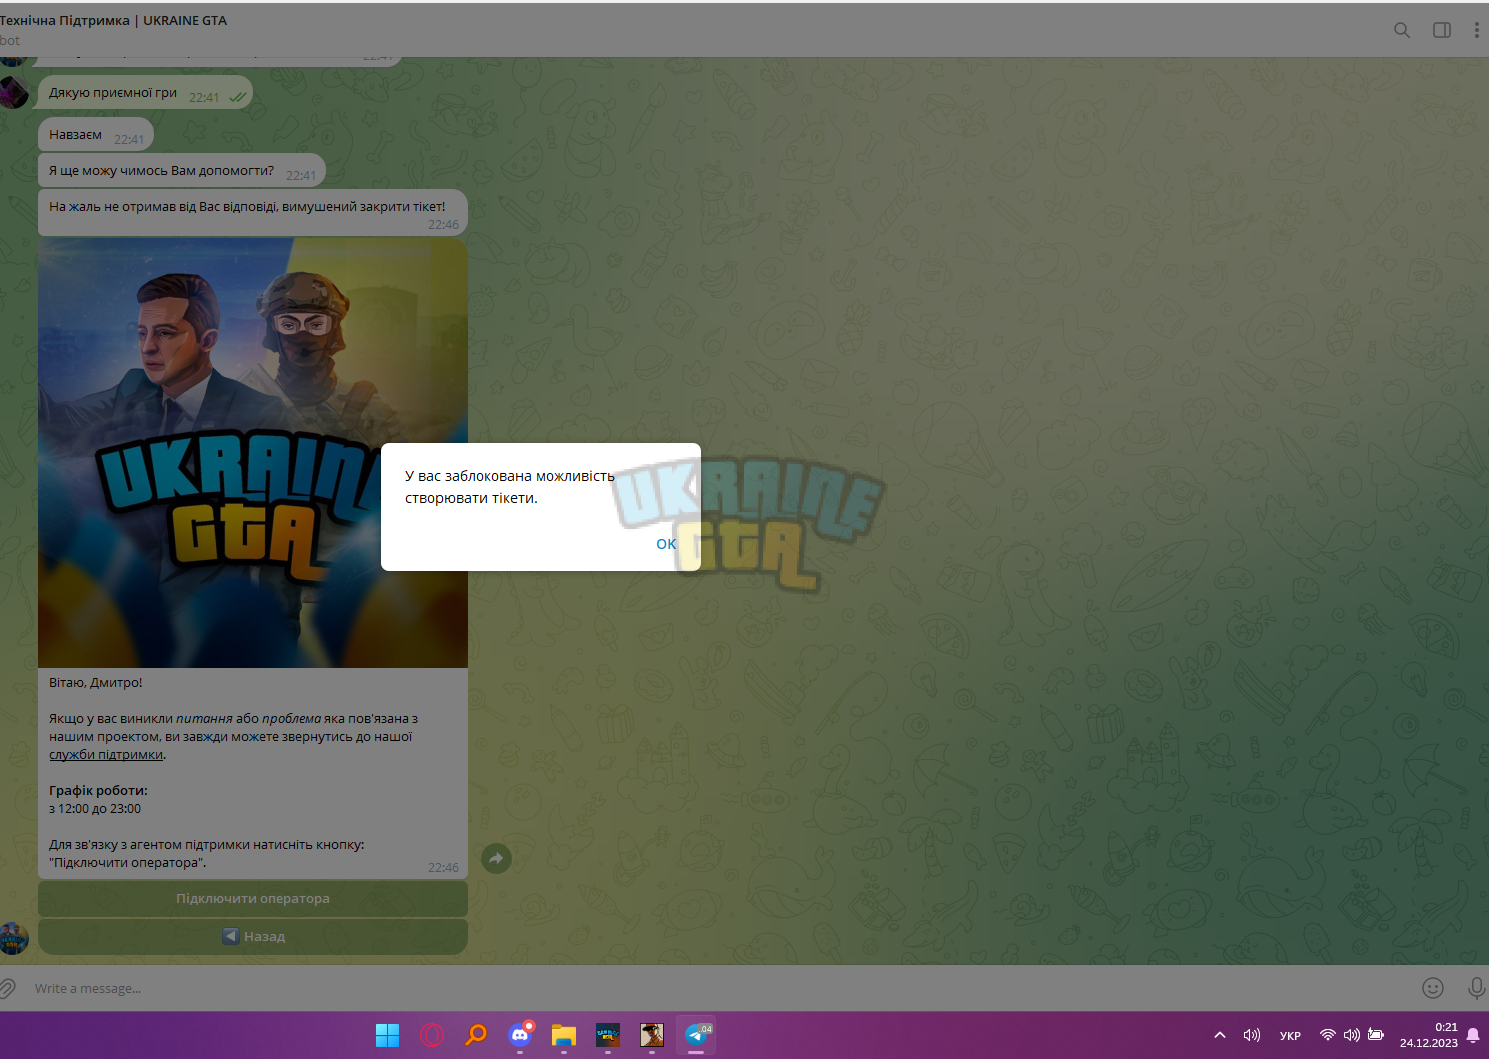Image resolution: width=1489 pixels, height=1059 pixels.
Task: Click the 'УКР' keyboard language indicator
Action: [x=1290, y=1036]
